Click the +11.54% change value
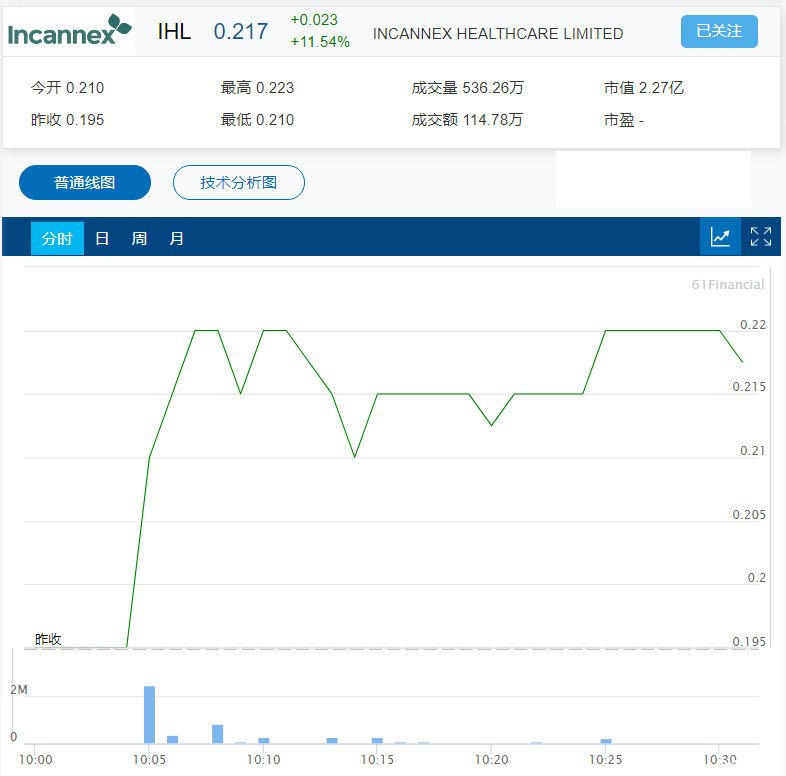Viewport: 786px width, 776px height. coord(320,42)
